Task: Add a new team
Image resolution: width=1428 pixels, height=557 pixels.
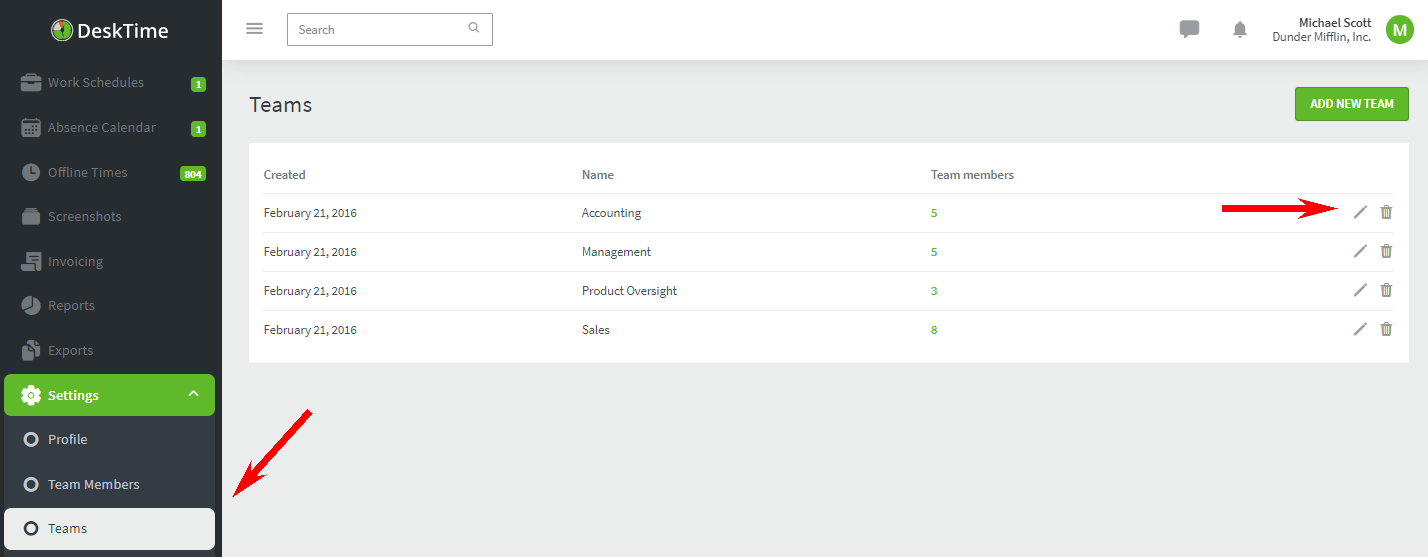Action: [x=1351, y=104]
